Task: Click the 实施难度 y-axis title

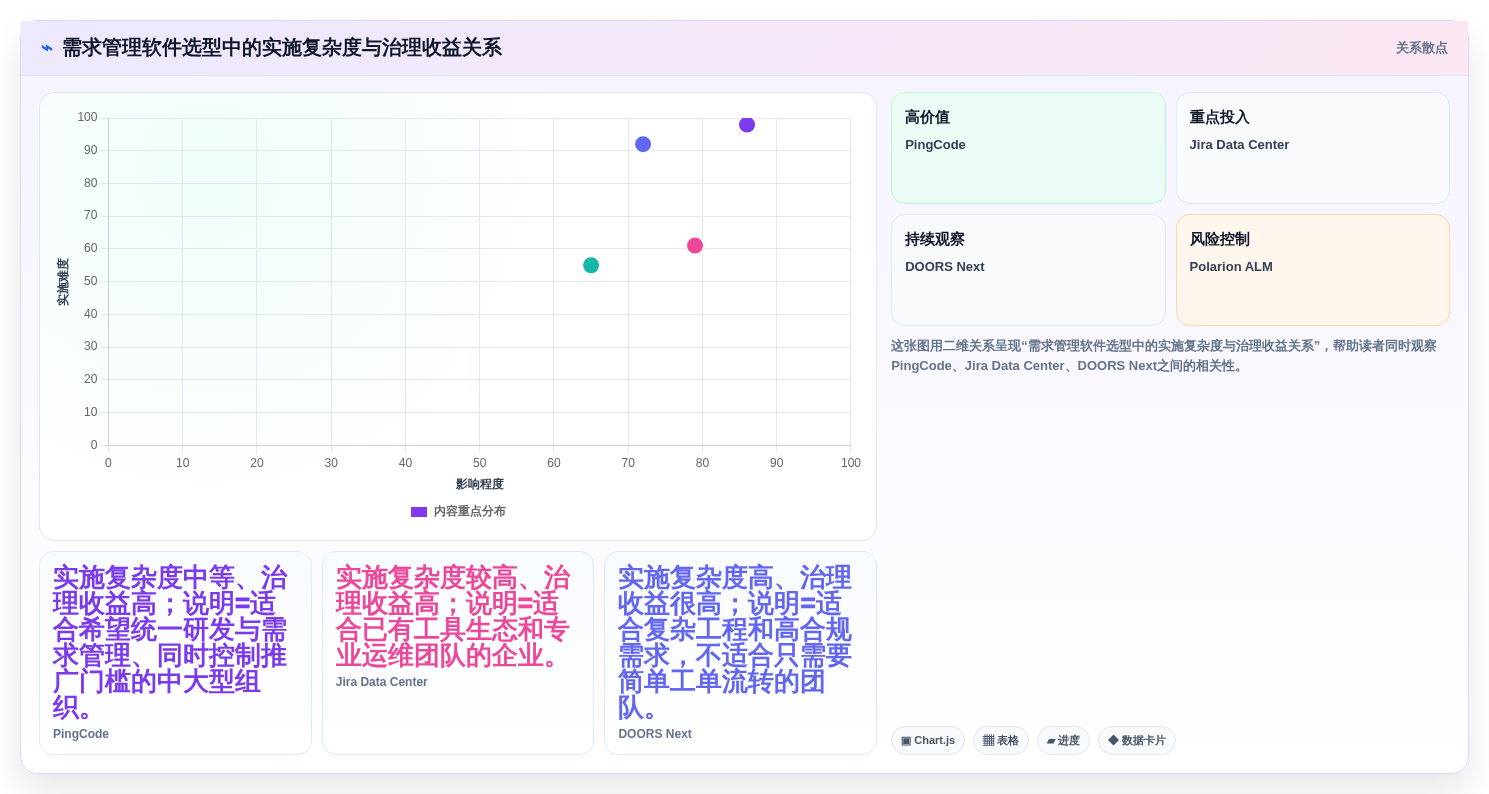Action: pos(63,282)
